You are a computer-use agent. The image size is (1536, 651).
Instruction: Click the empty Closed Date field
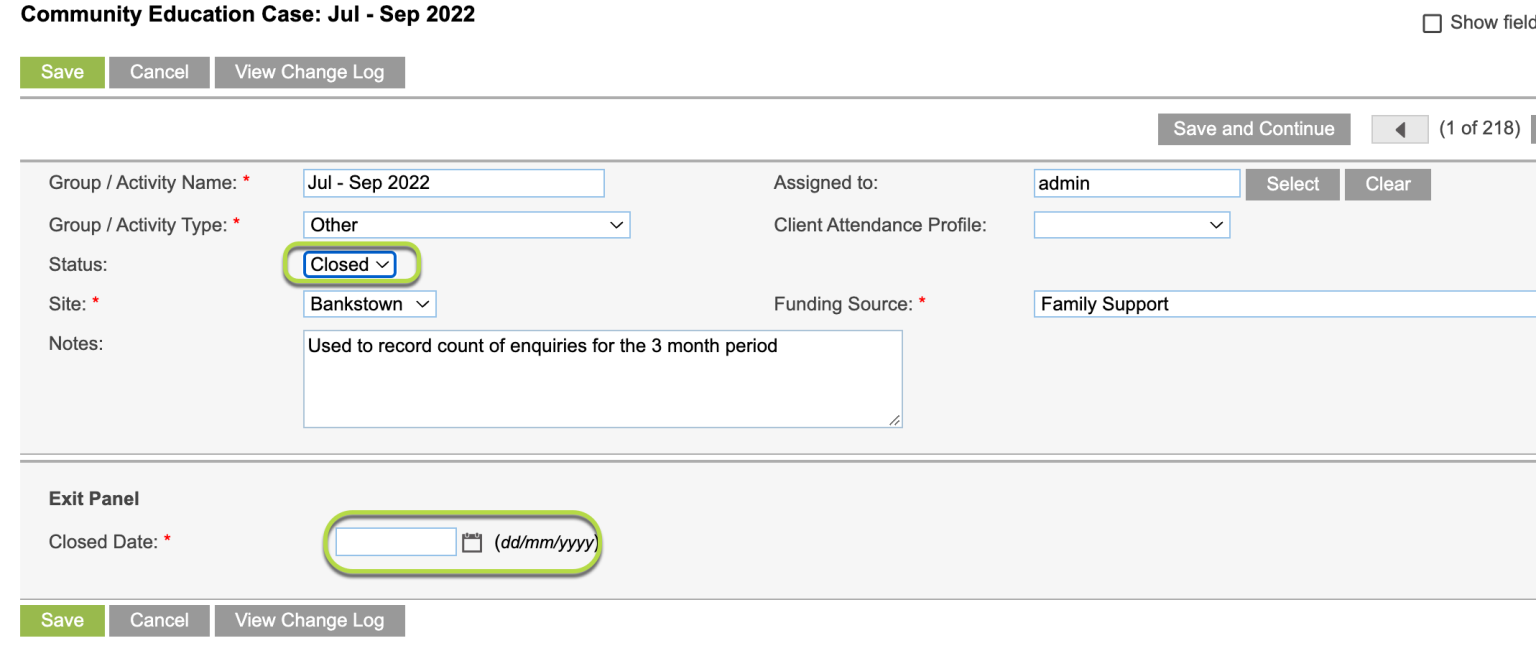[x=395, y=541]
